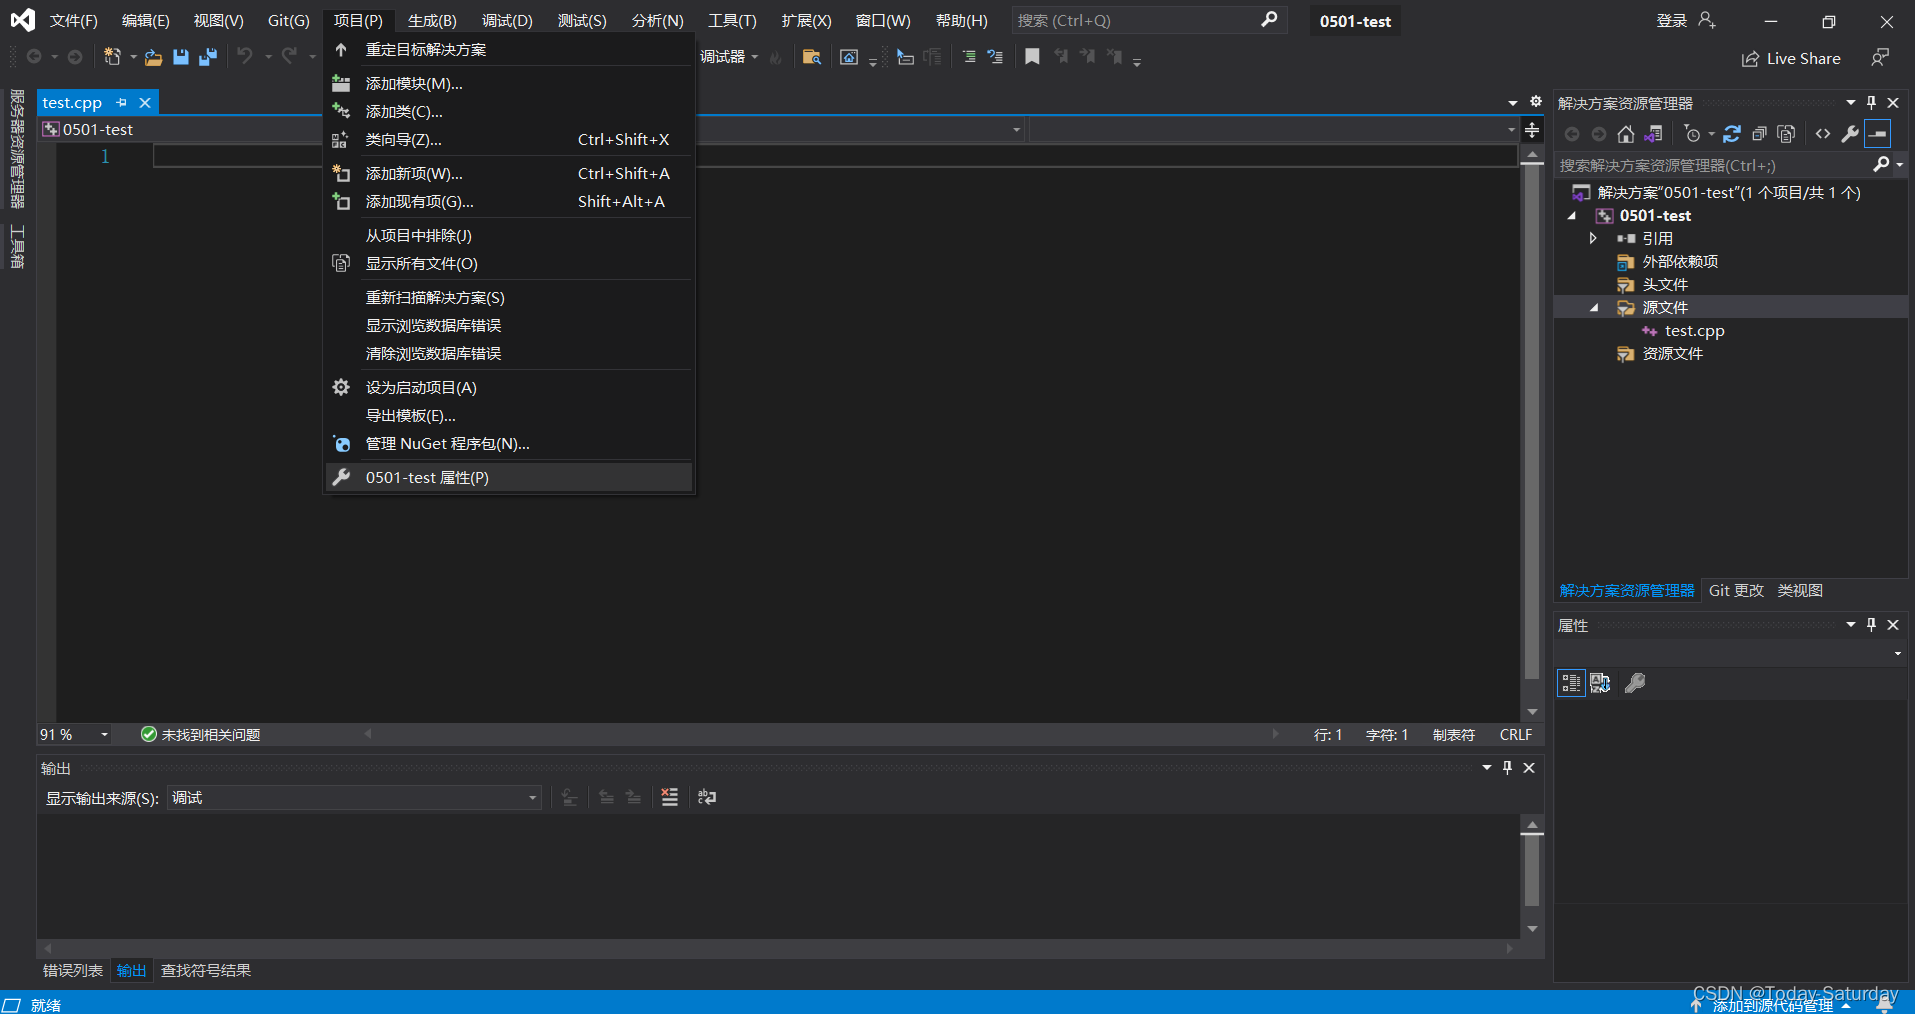Click the Clear All output icon
1915x1014 pixels.
(670, 797)
